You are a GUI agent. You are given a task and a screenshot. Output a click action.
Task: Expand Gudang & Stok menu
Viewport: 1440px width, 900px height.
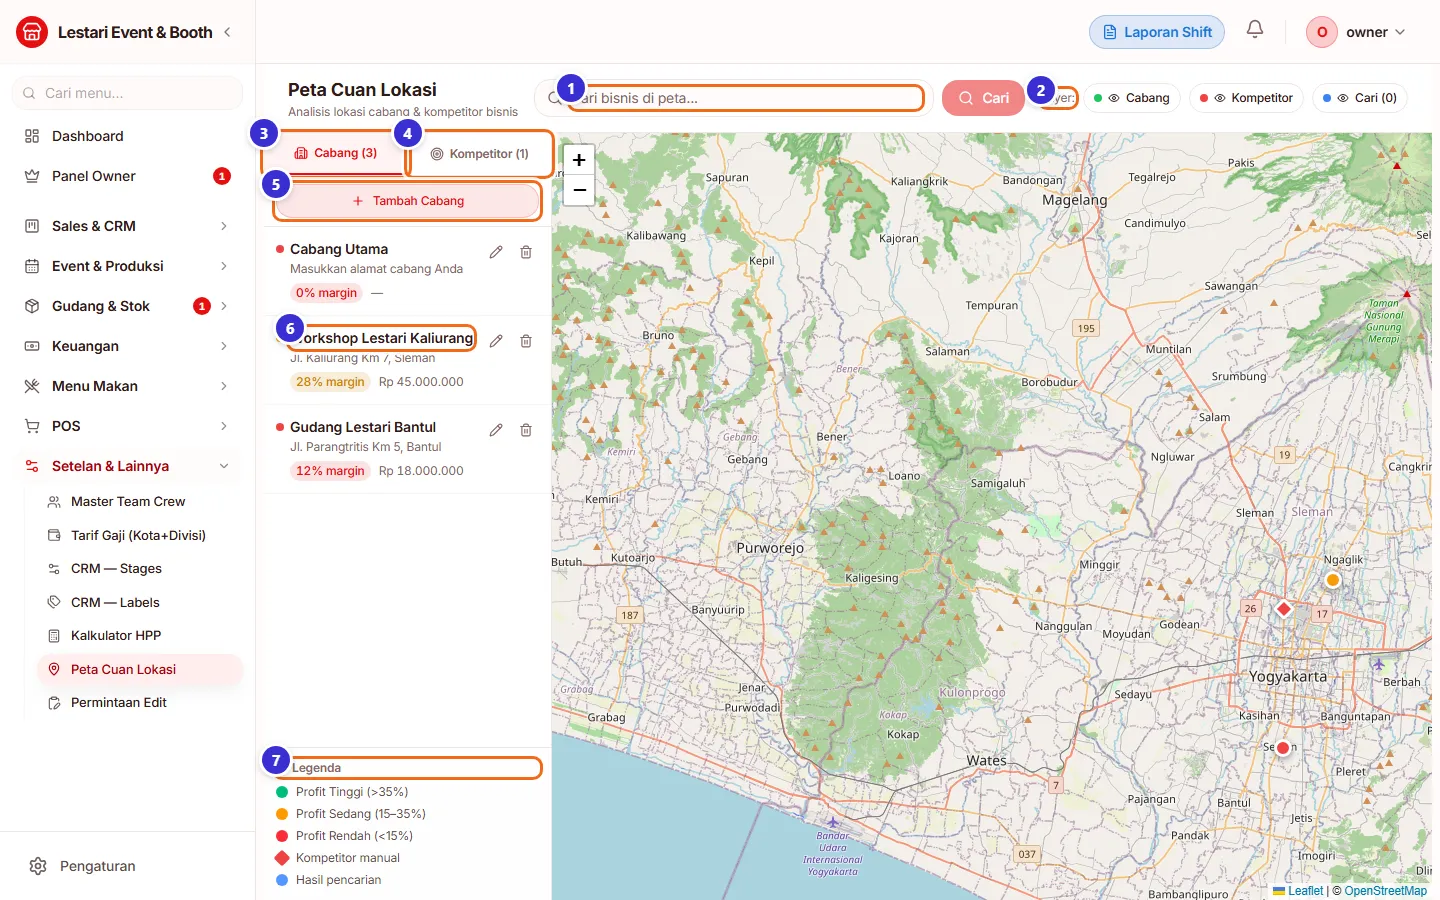[x=127, y=306]
